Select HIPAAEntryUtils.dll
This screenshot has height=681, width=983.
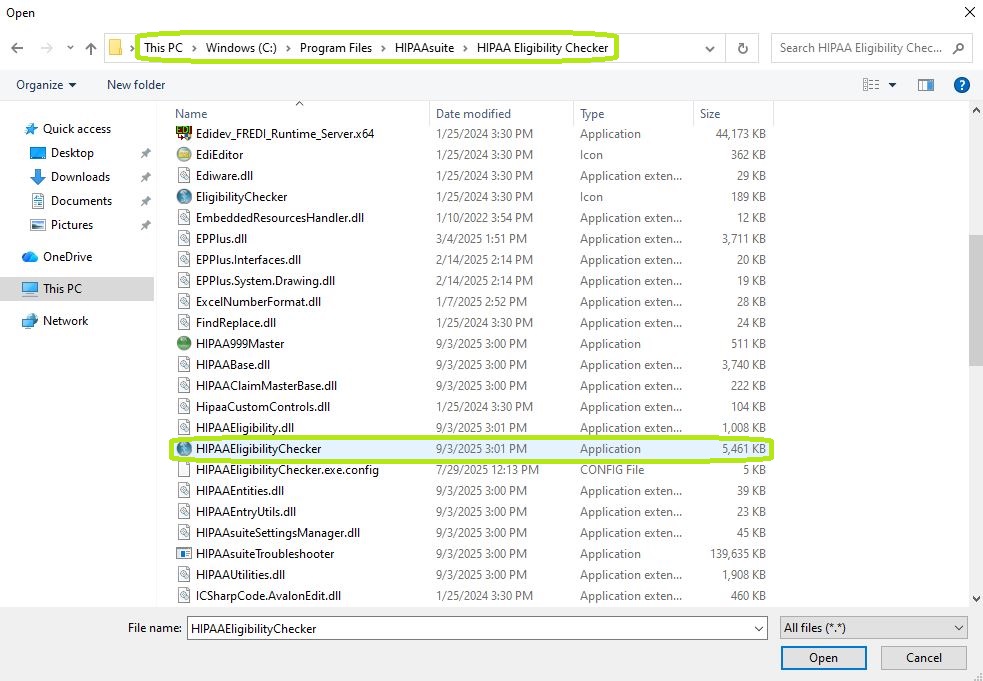point(246,512)
